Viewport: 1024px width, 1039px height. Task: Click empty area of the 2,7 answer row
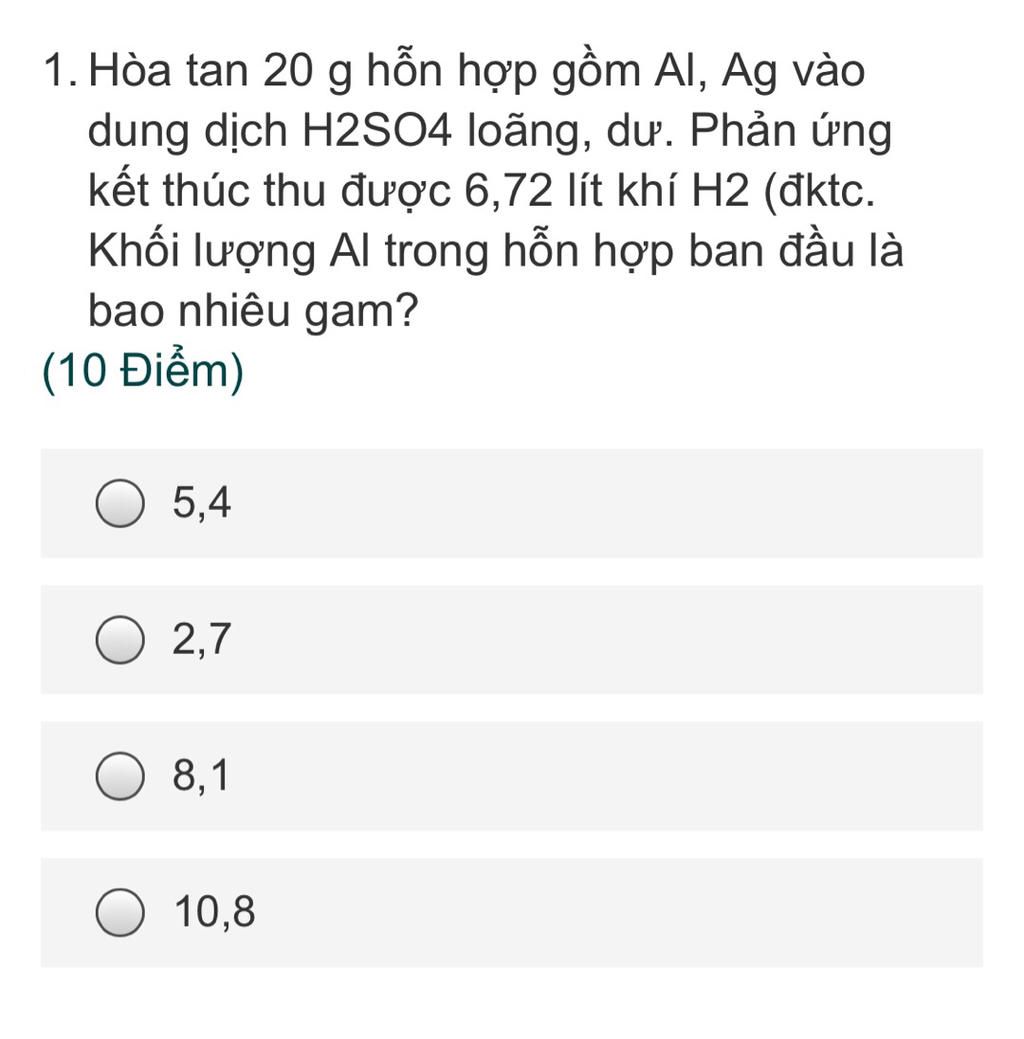[x=597, y=639]
